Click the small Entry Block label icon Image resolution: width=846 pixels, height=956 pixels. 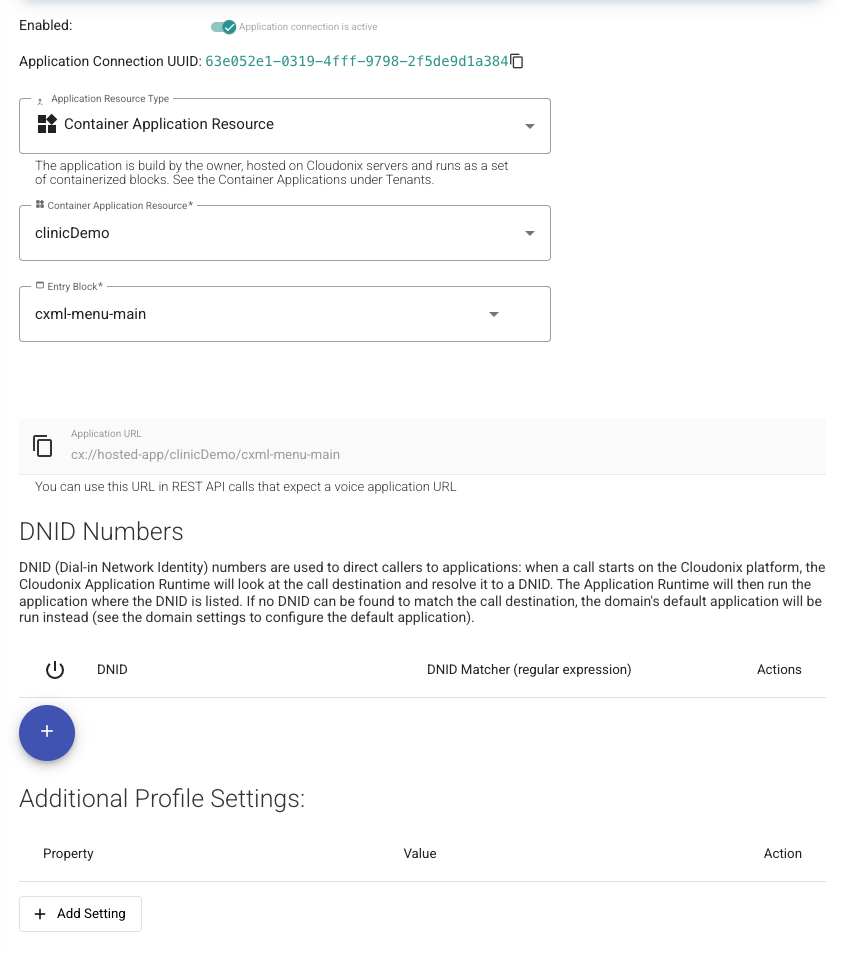pyautogui.click(x=39, y=286)
